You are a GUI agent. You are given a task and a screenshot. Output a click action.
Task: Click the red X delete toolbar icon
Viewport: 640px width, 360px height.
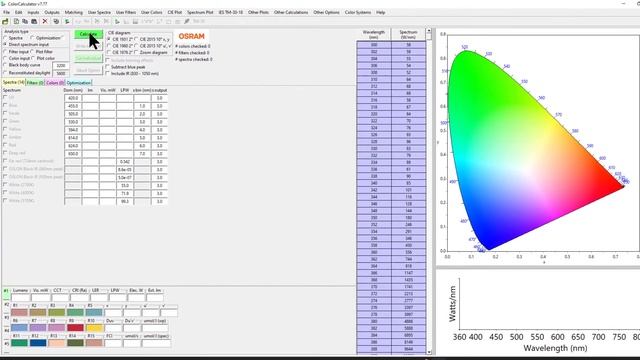[45, 21]
